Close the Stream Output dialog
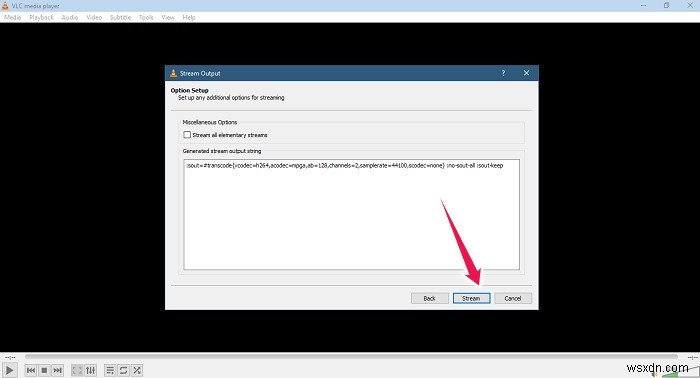700x378 pixels. (x=526, y=73)
